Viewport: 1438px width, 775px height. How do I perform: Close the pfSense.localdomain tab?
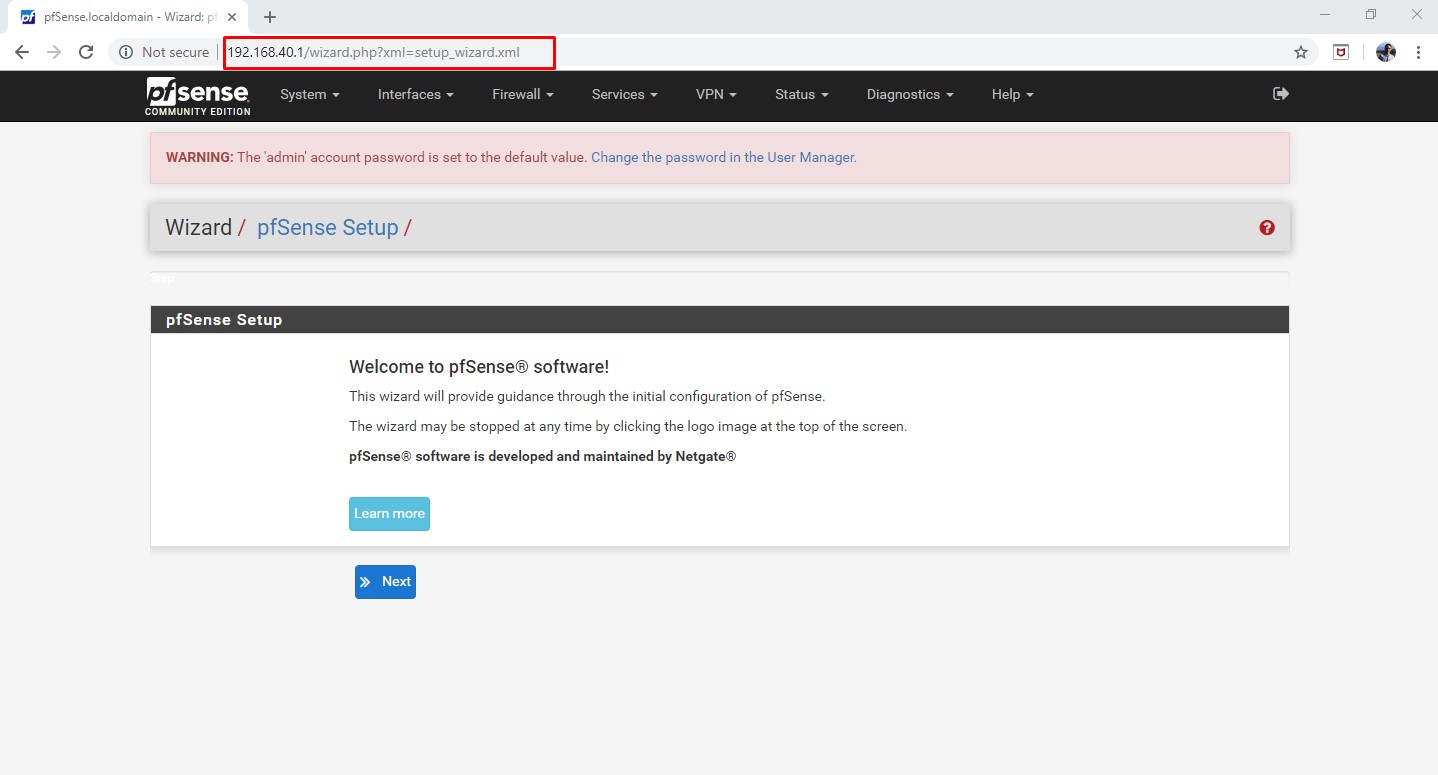click(x=232, y=17)
